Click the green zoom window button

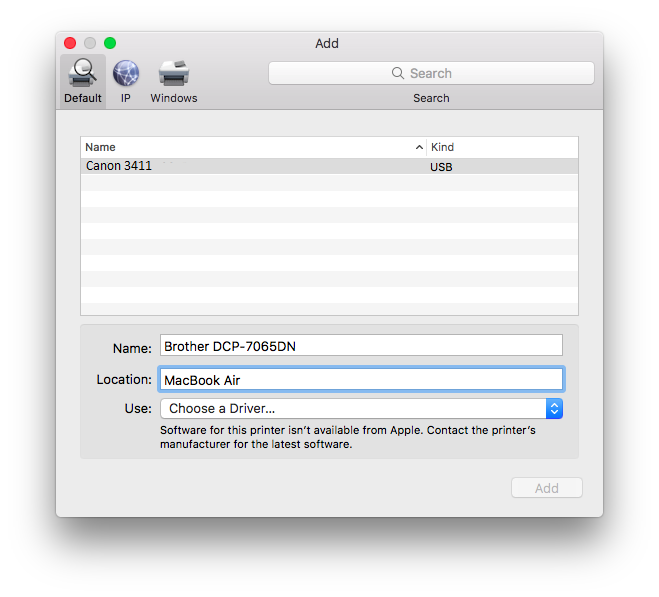[x=110, y=43]
